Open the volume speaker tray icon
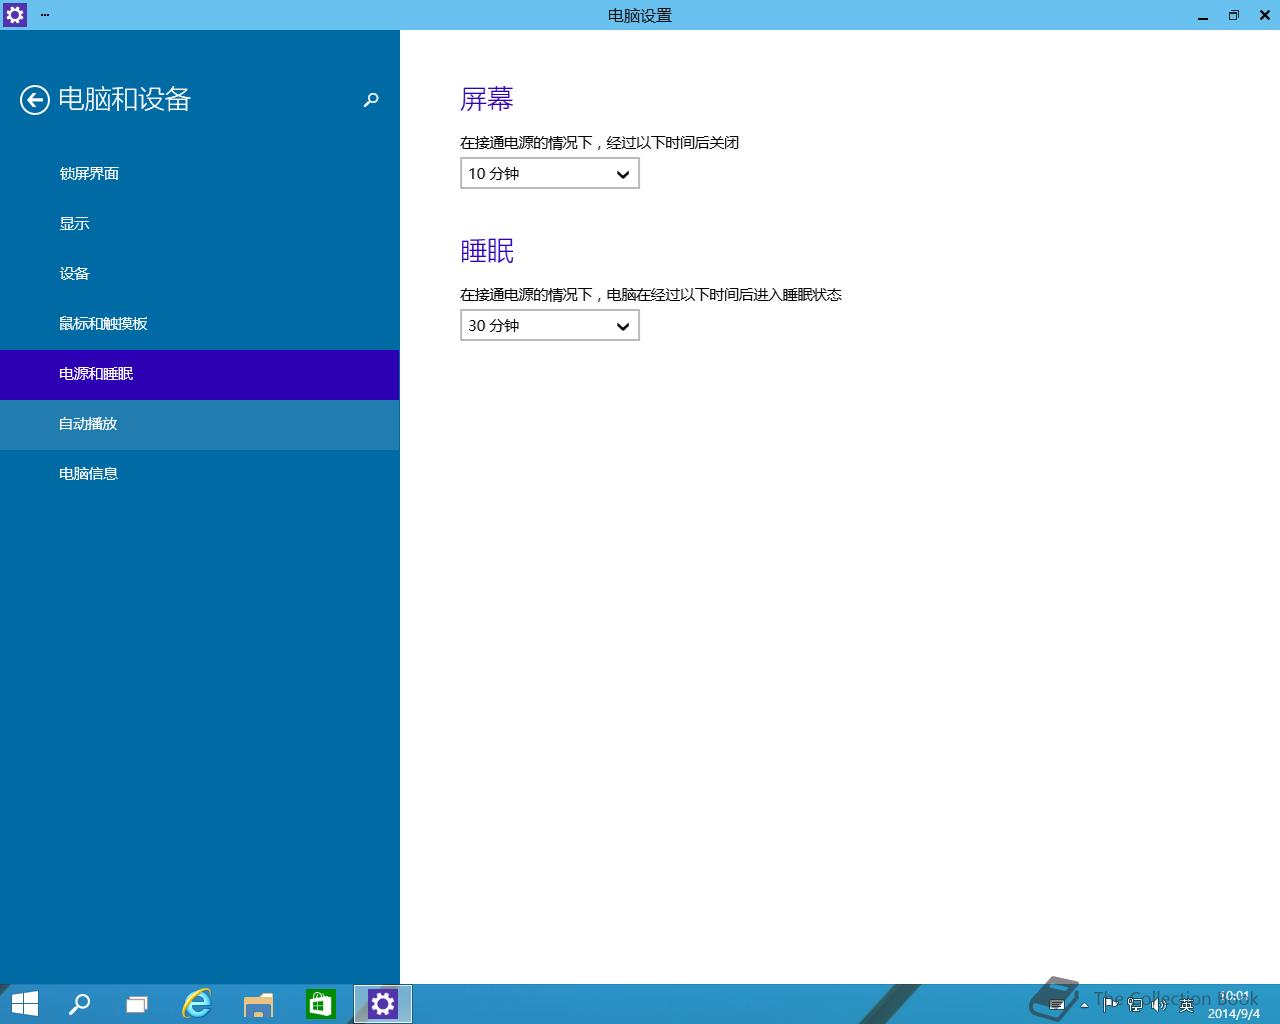 tap(1160, 1004)
